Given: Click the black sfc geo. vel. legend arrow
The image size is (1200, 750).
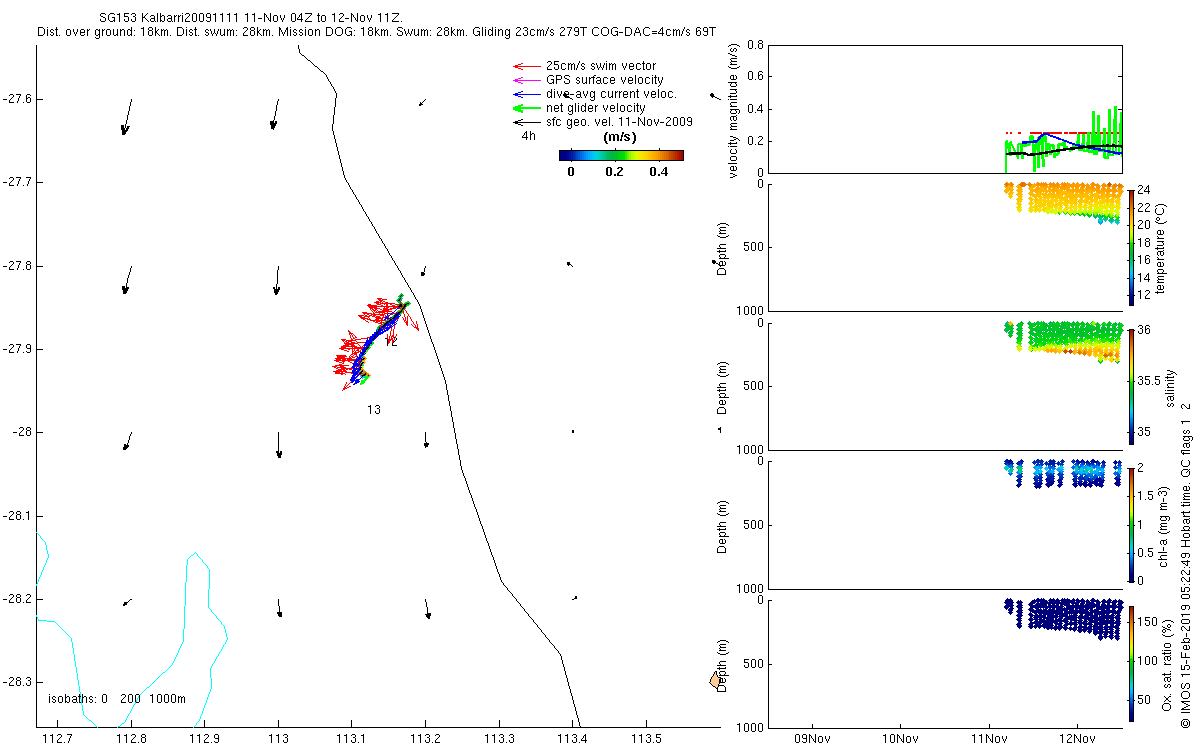Looking at the screenshot, I should [525, 122].
